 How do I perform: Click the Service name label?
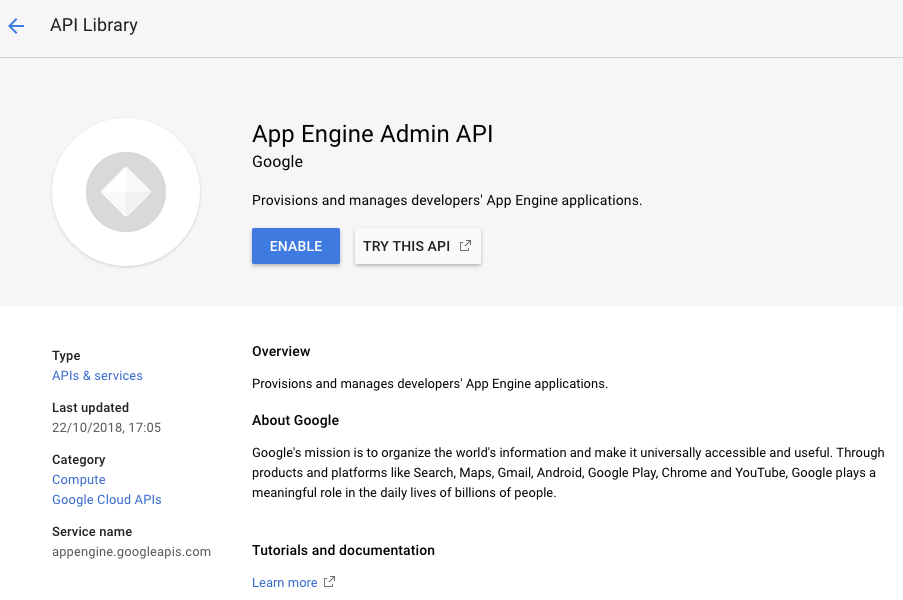click(92, 531)
